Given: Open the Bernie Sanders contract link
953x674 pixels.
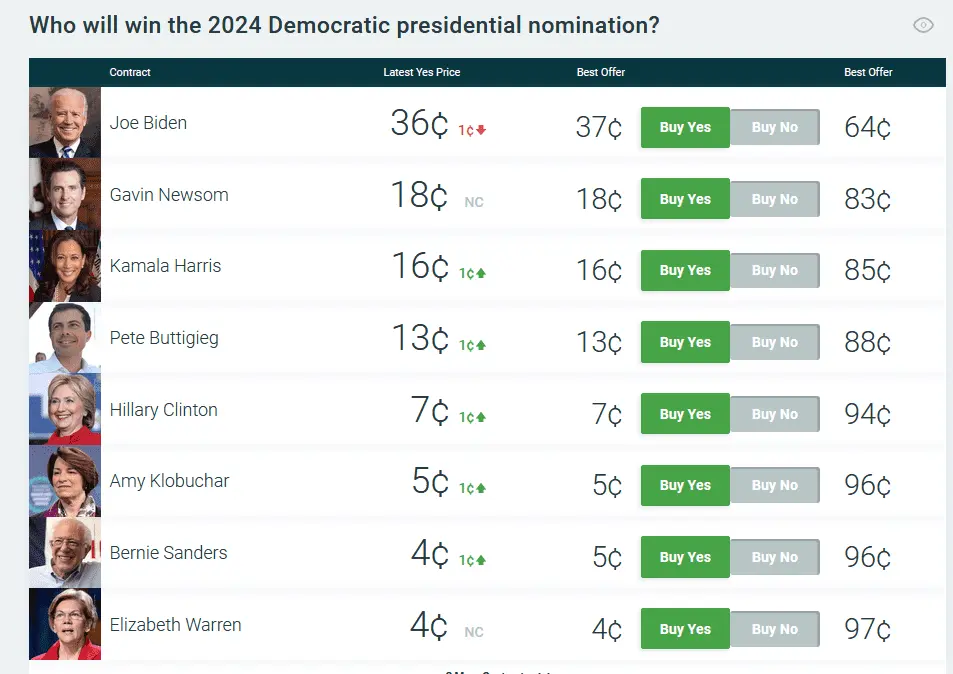Looking at the screenshot, I should click(x=168, y=553).
